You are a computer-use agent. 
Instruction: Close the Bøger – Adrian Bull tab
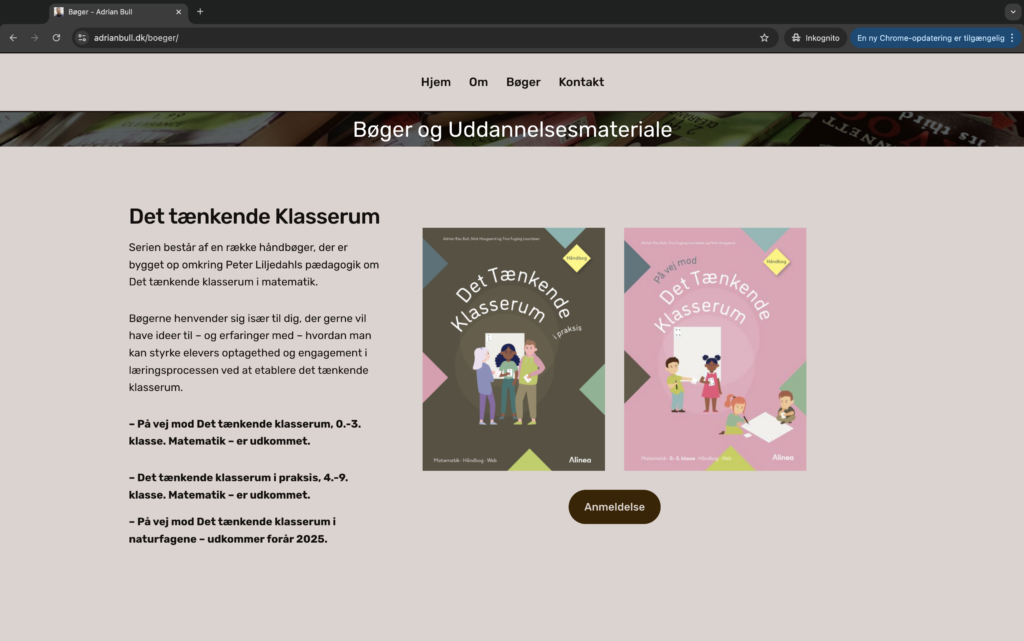coord(178,12)
